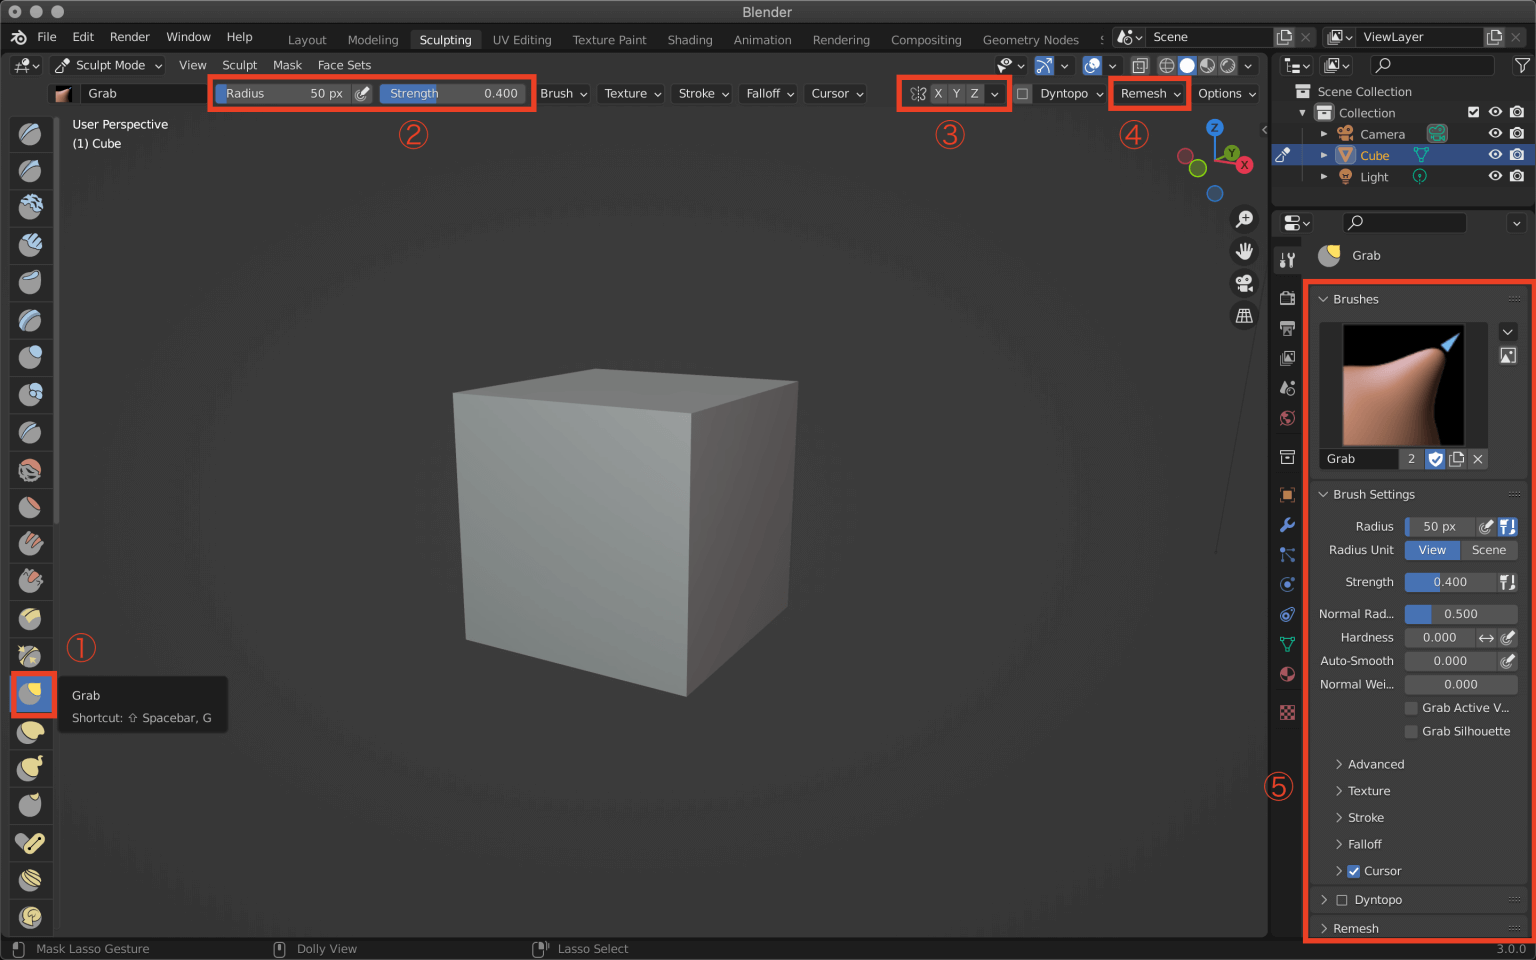The width and height of the screenshot is (1536, 960).
Task: Open the Modifier properties tab (wrench icon)
Action: pos(1287,524)
